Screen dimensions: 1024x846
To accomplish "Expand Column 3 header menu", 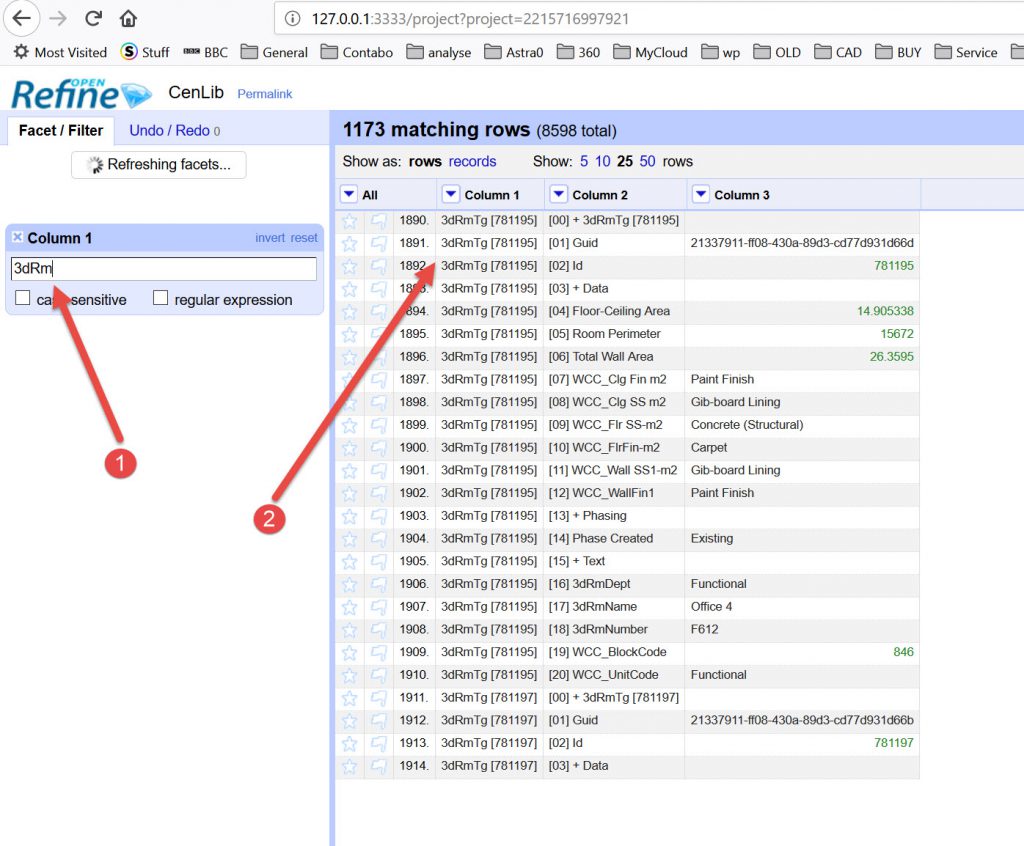I will click(700, 194).
